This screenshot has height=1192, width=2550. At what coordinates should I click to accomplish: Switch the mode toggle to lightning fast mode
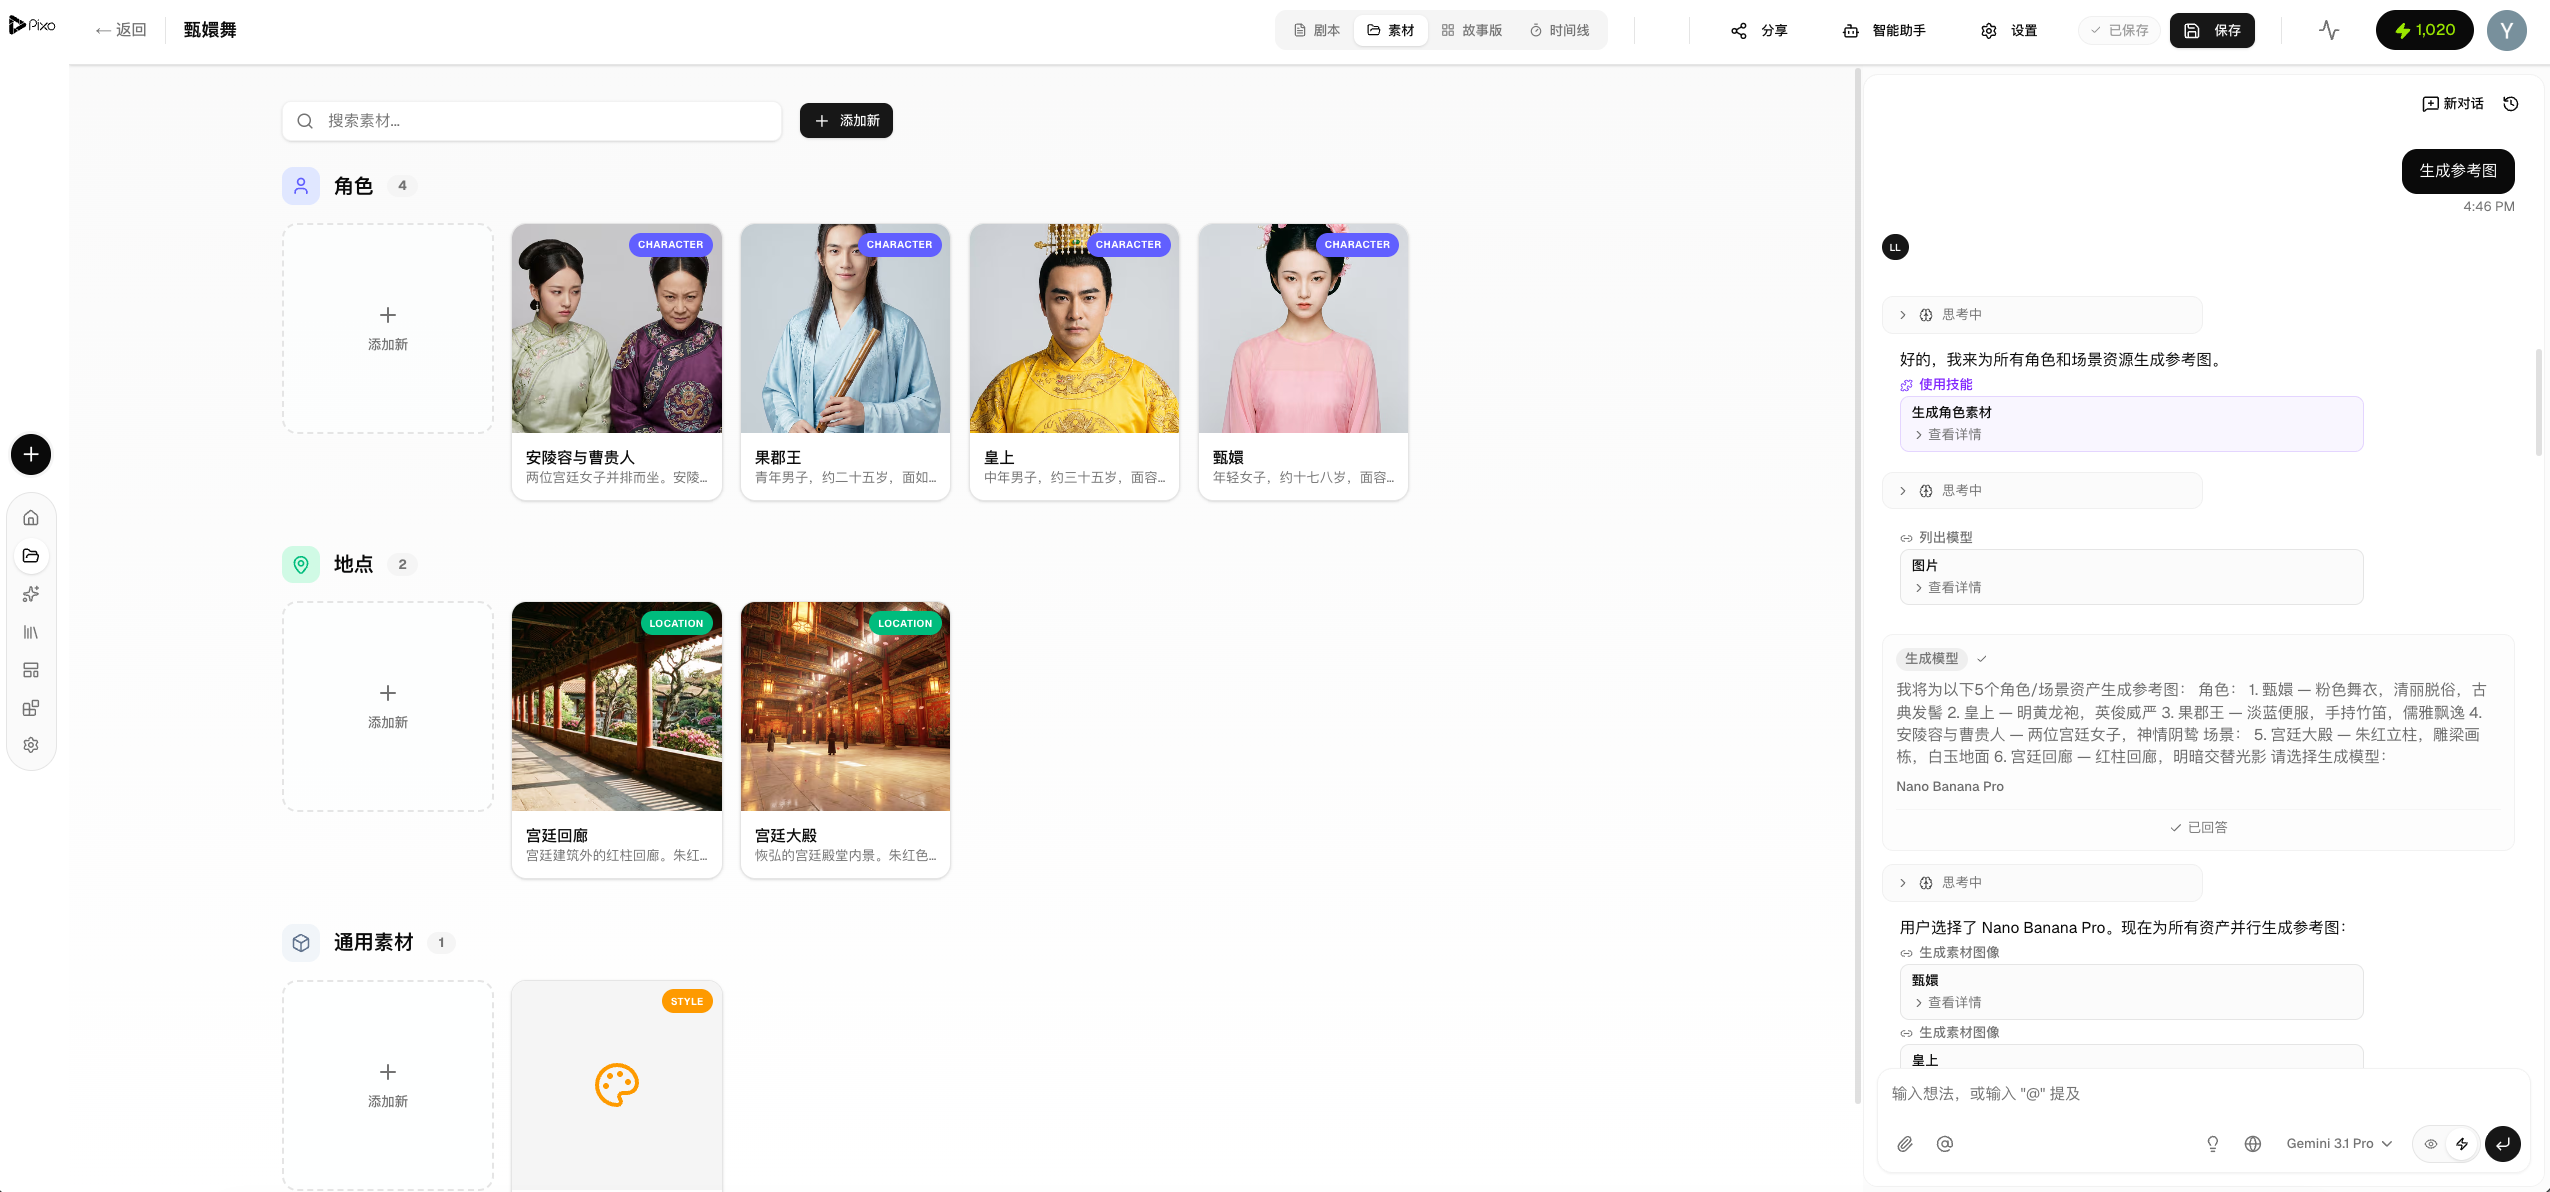coord(2462,1144)
